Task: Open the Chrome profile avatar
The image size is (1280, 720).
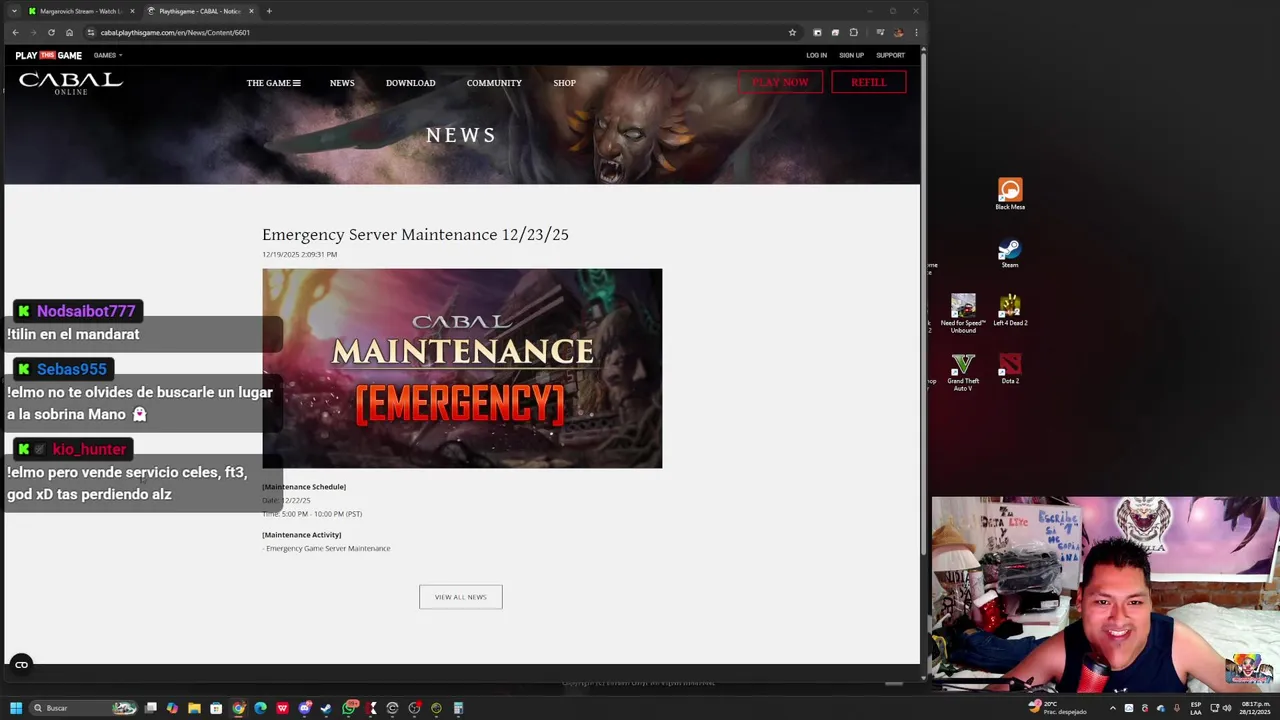Action: tap(898, 32)
